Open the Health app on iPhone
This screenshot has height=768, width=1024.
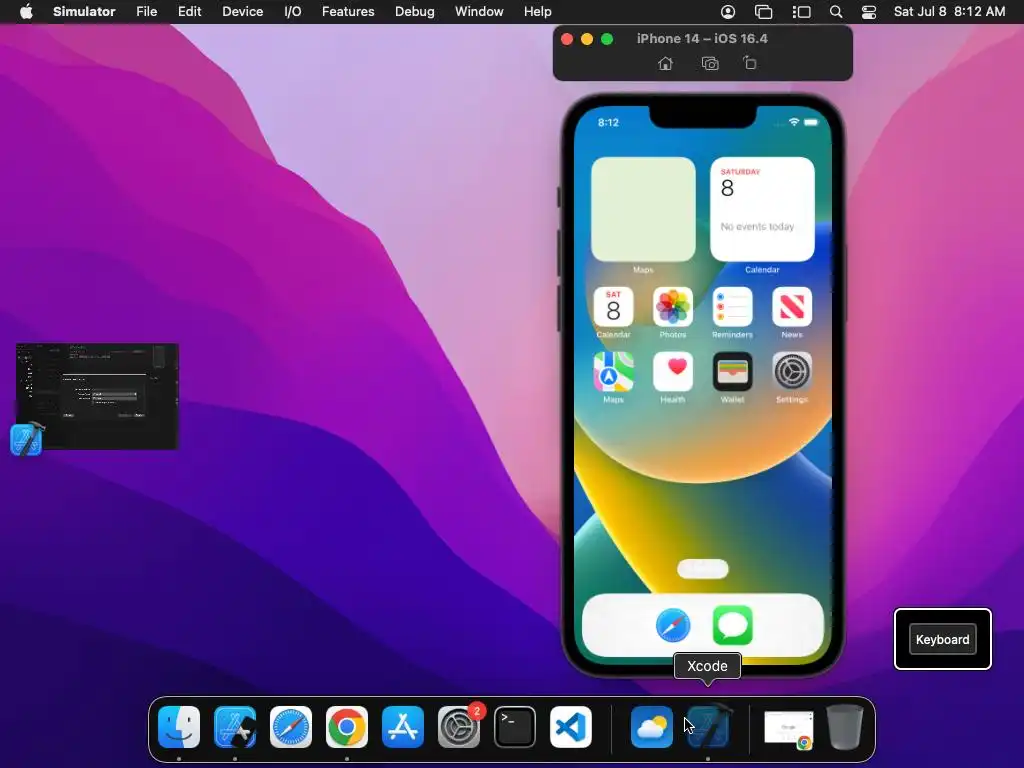pyautogui.click(x=673, y=372)
